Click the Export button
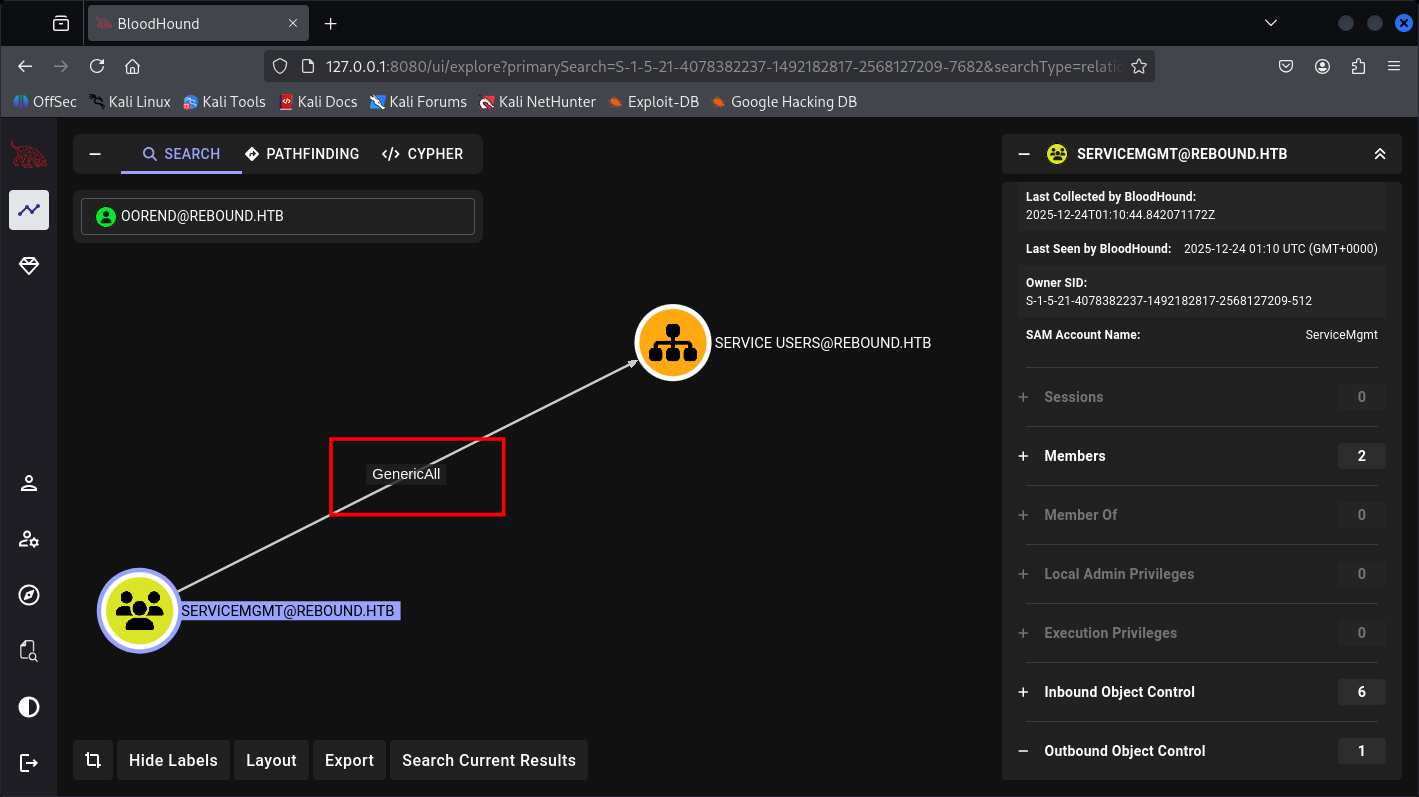Image resolution: width=1419 pixels, height=797 pixels. click(349, 760)
